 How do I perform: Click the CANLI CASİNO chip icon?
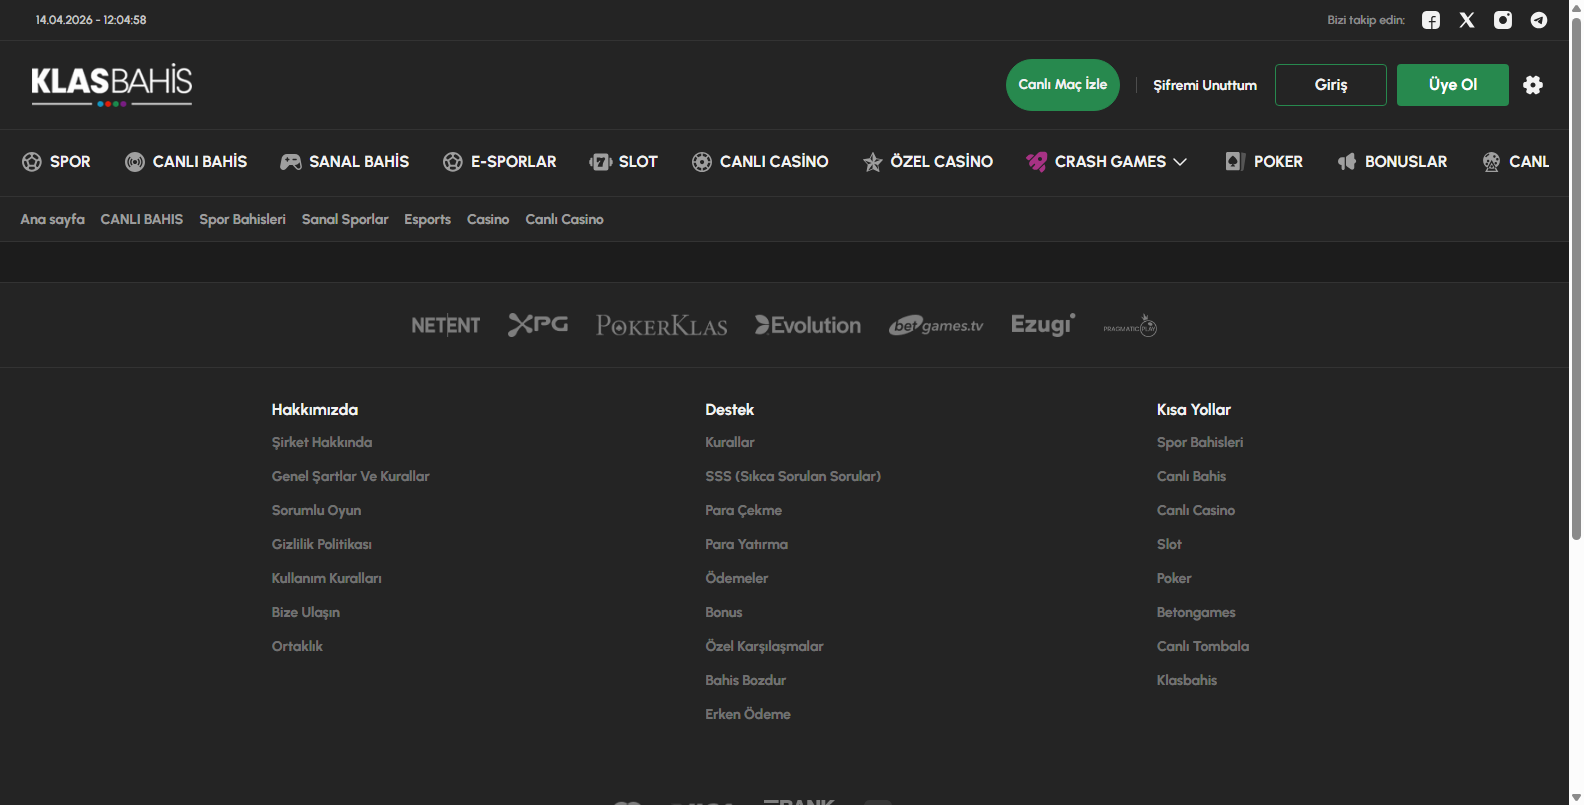[702, 162]
